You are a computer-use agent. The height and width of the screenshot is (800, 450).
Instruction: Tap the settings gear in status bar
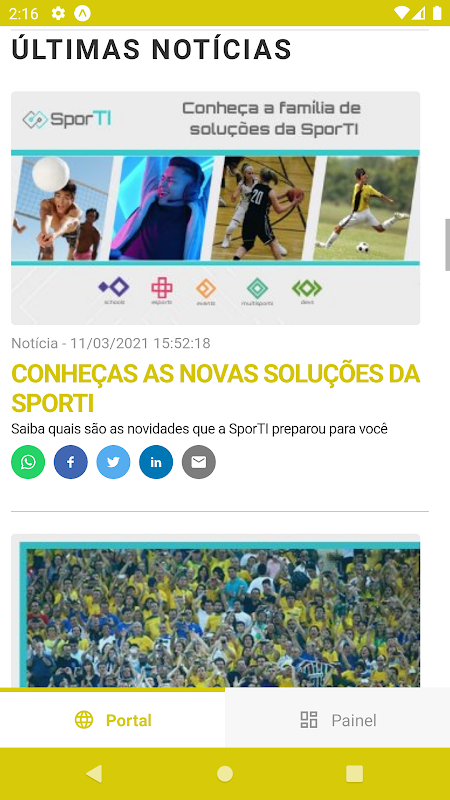58,13
